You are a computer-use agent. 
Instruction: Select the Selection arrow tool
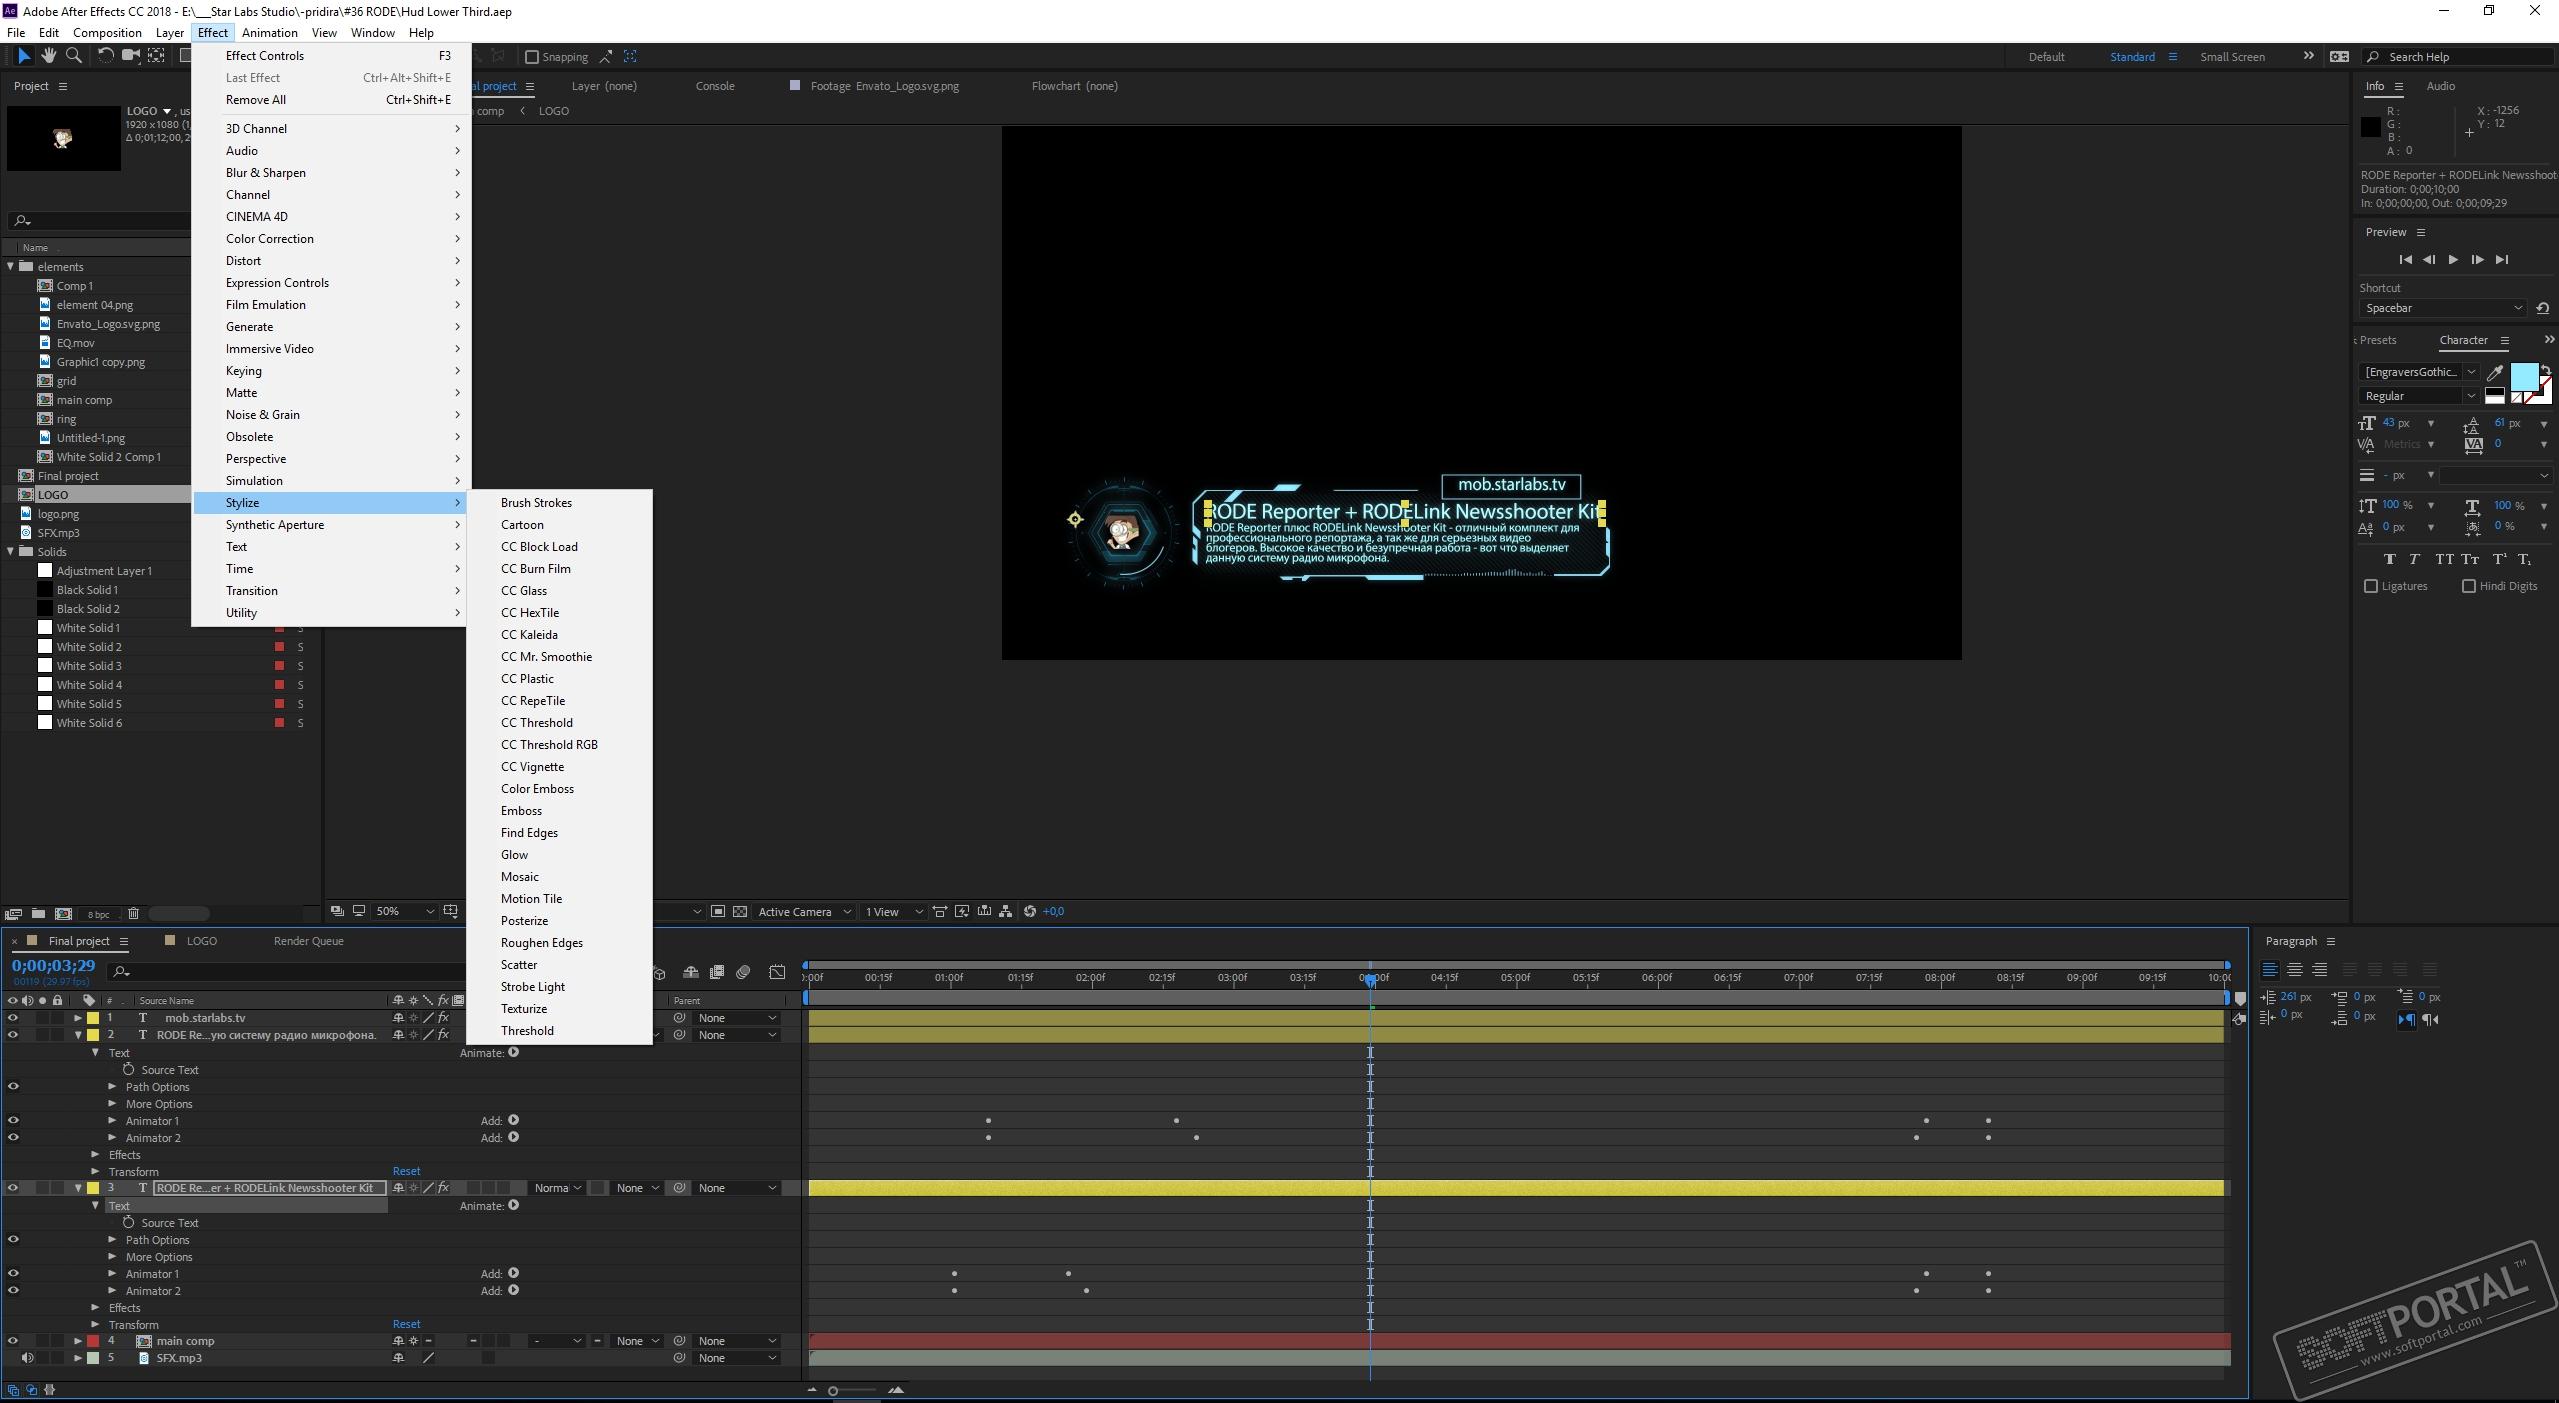point(24,56)
